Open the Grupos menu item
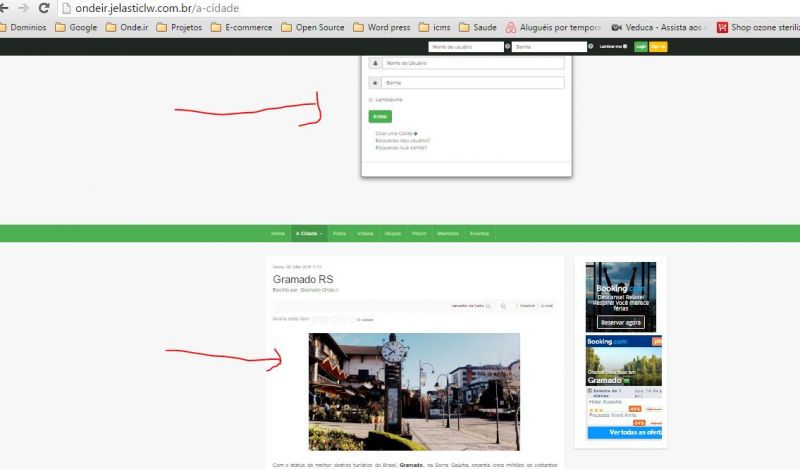800x469 pixels. pyautogui.click(x=393, y=233)
